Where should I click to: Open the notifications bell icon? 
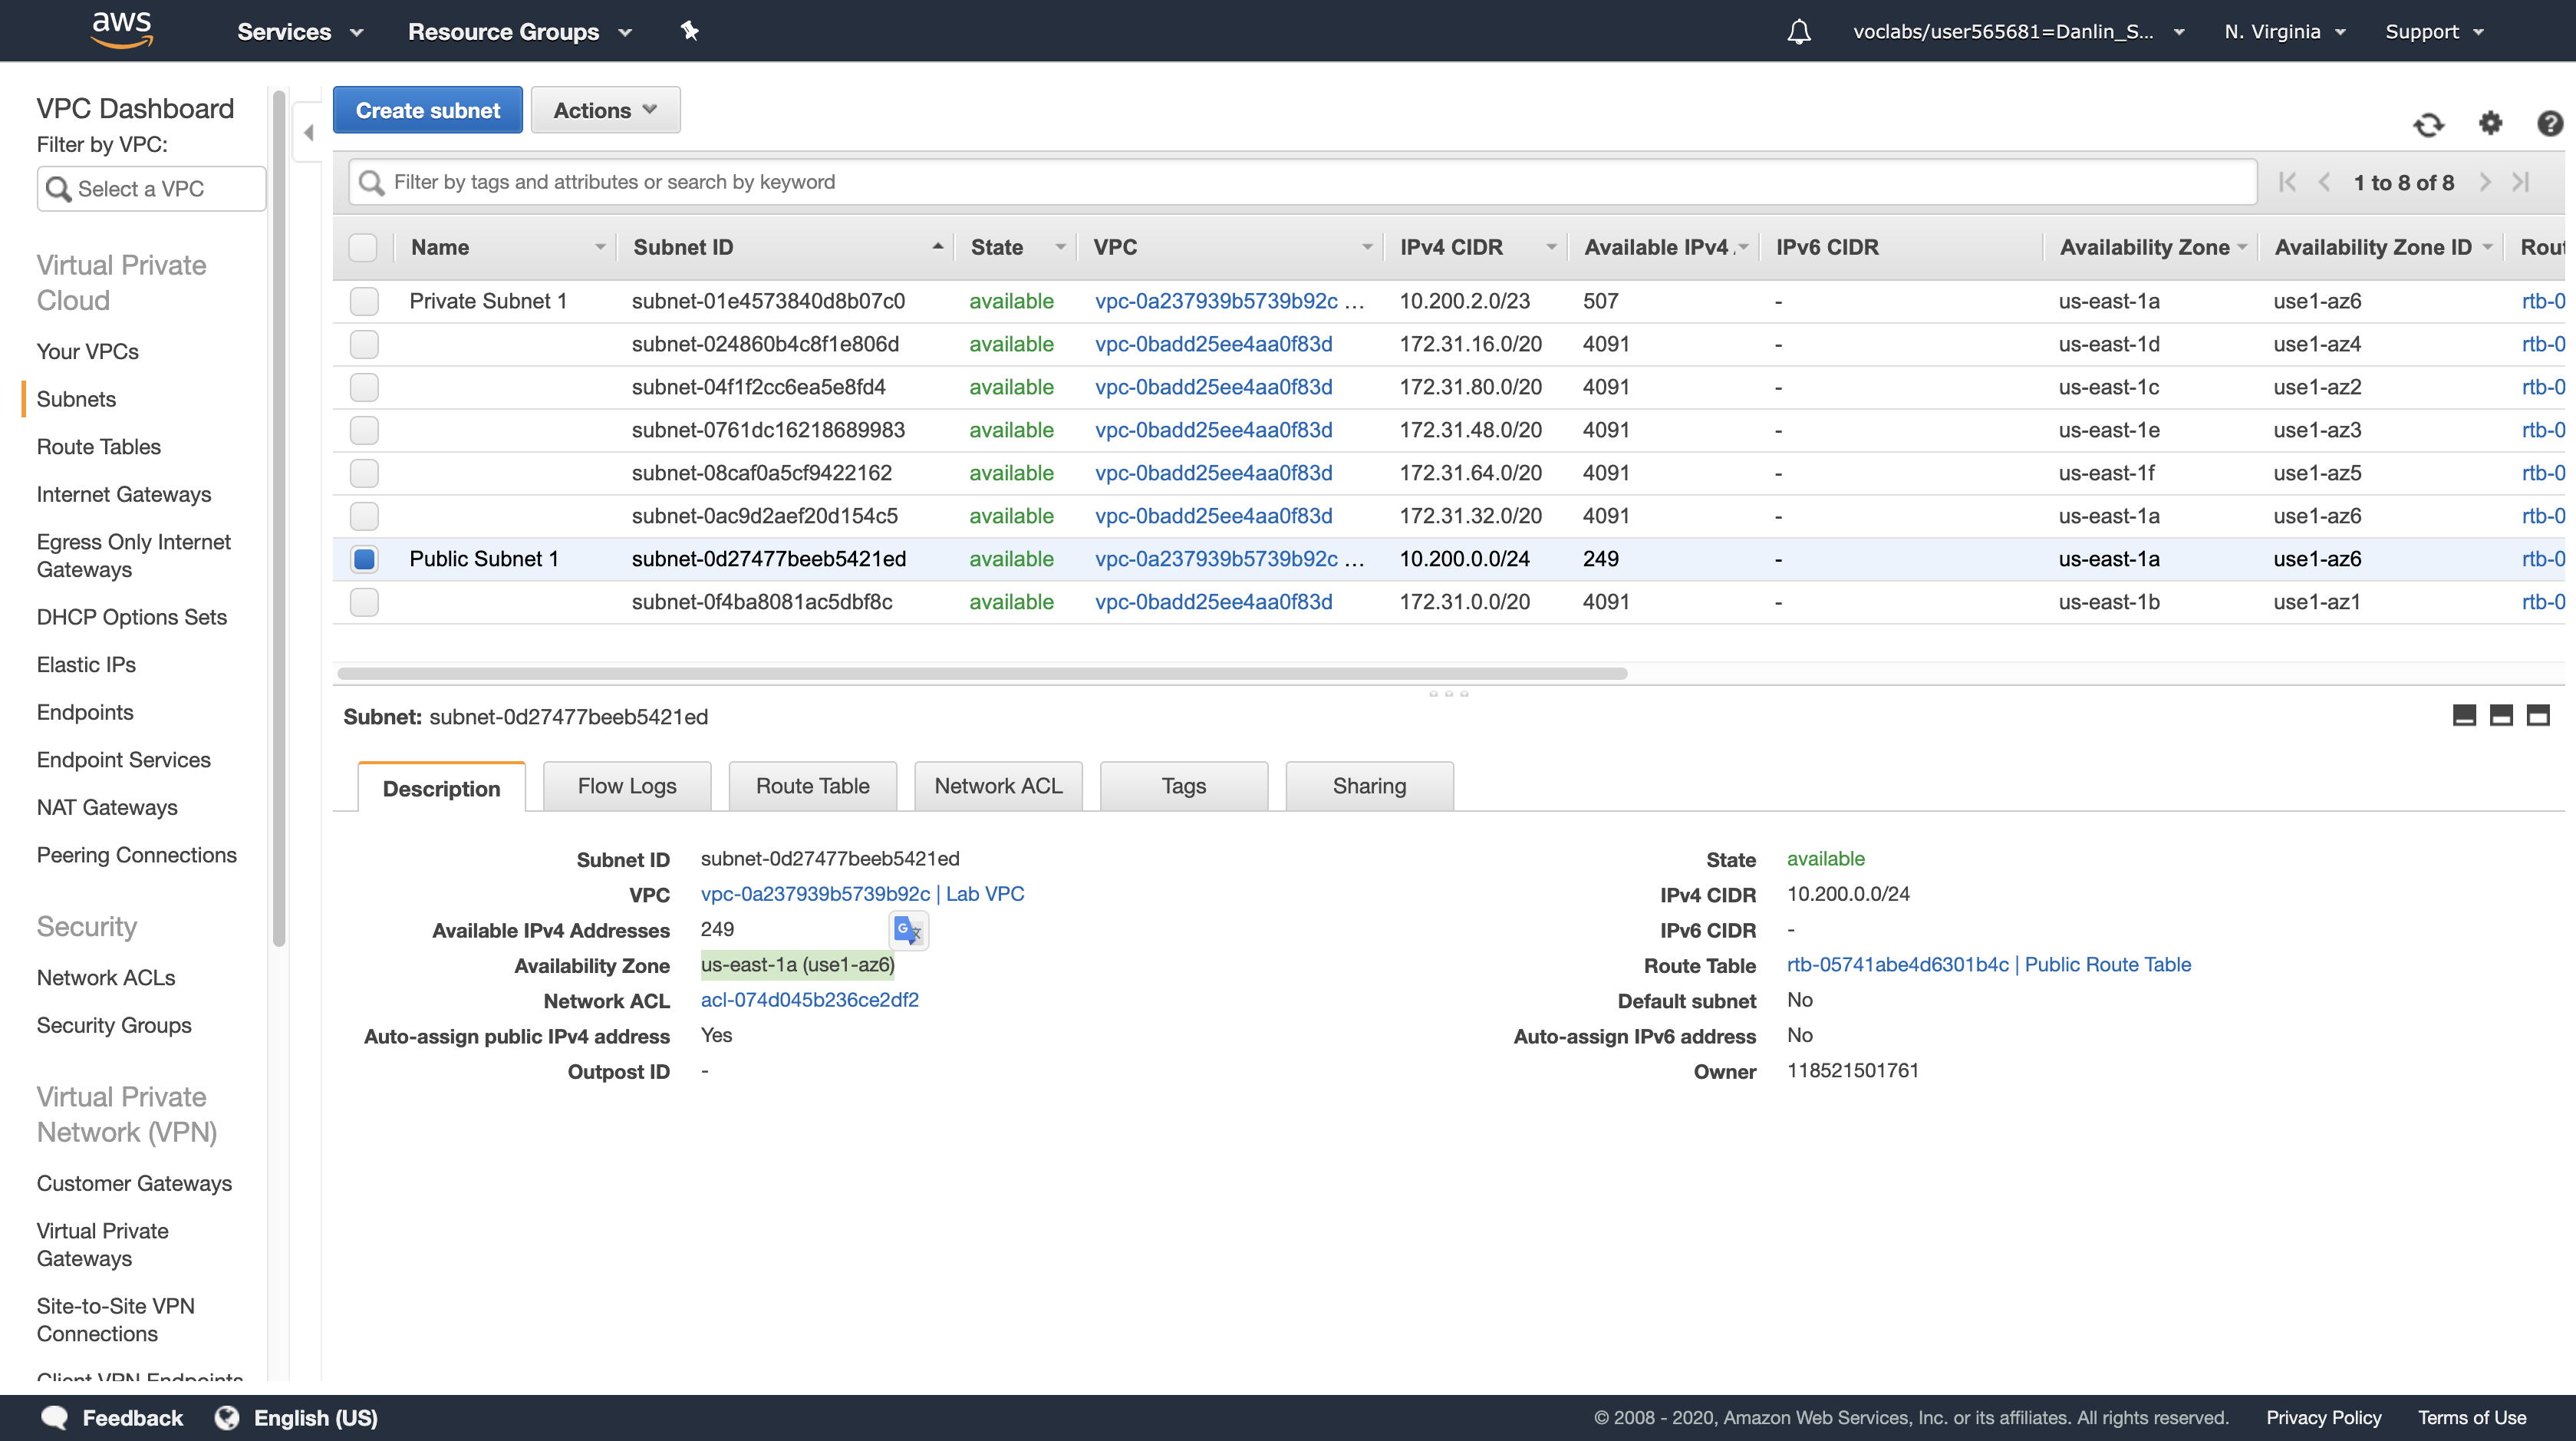tap(1798, 32)
